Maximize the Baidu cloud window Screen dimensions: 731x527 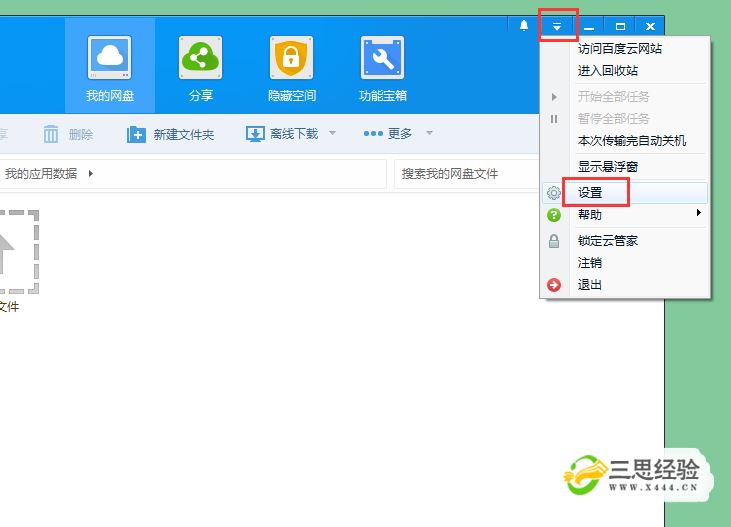[x=620, y=27]
